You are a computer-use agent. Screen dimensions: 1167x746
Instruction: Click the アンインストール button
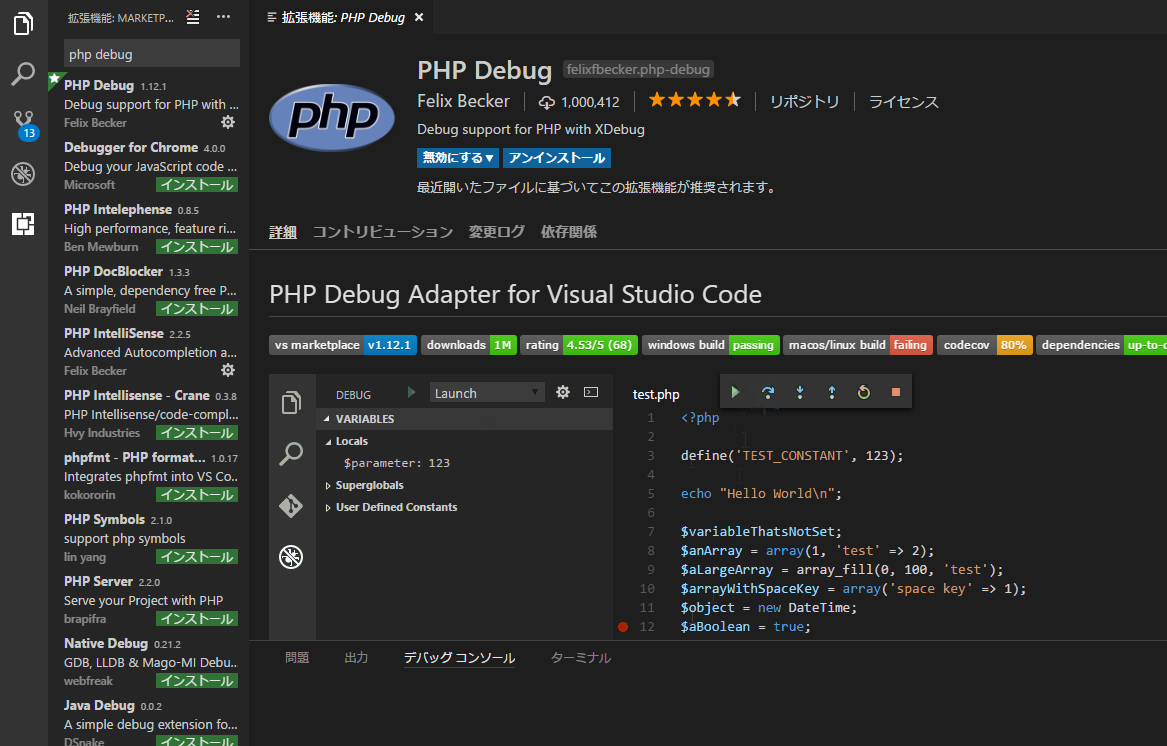click(557, 158)
